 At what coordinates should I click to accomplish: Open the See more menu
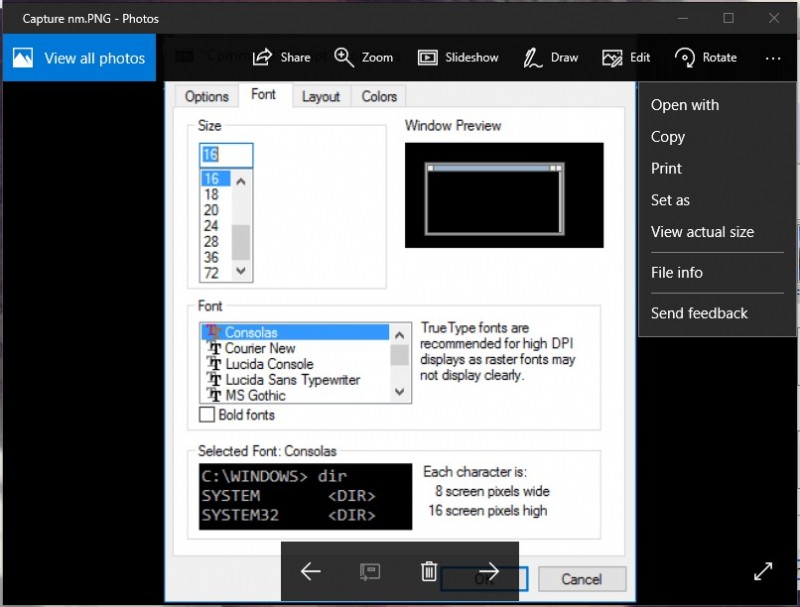[x=772, y=59]
